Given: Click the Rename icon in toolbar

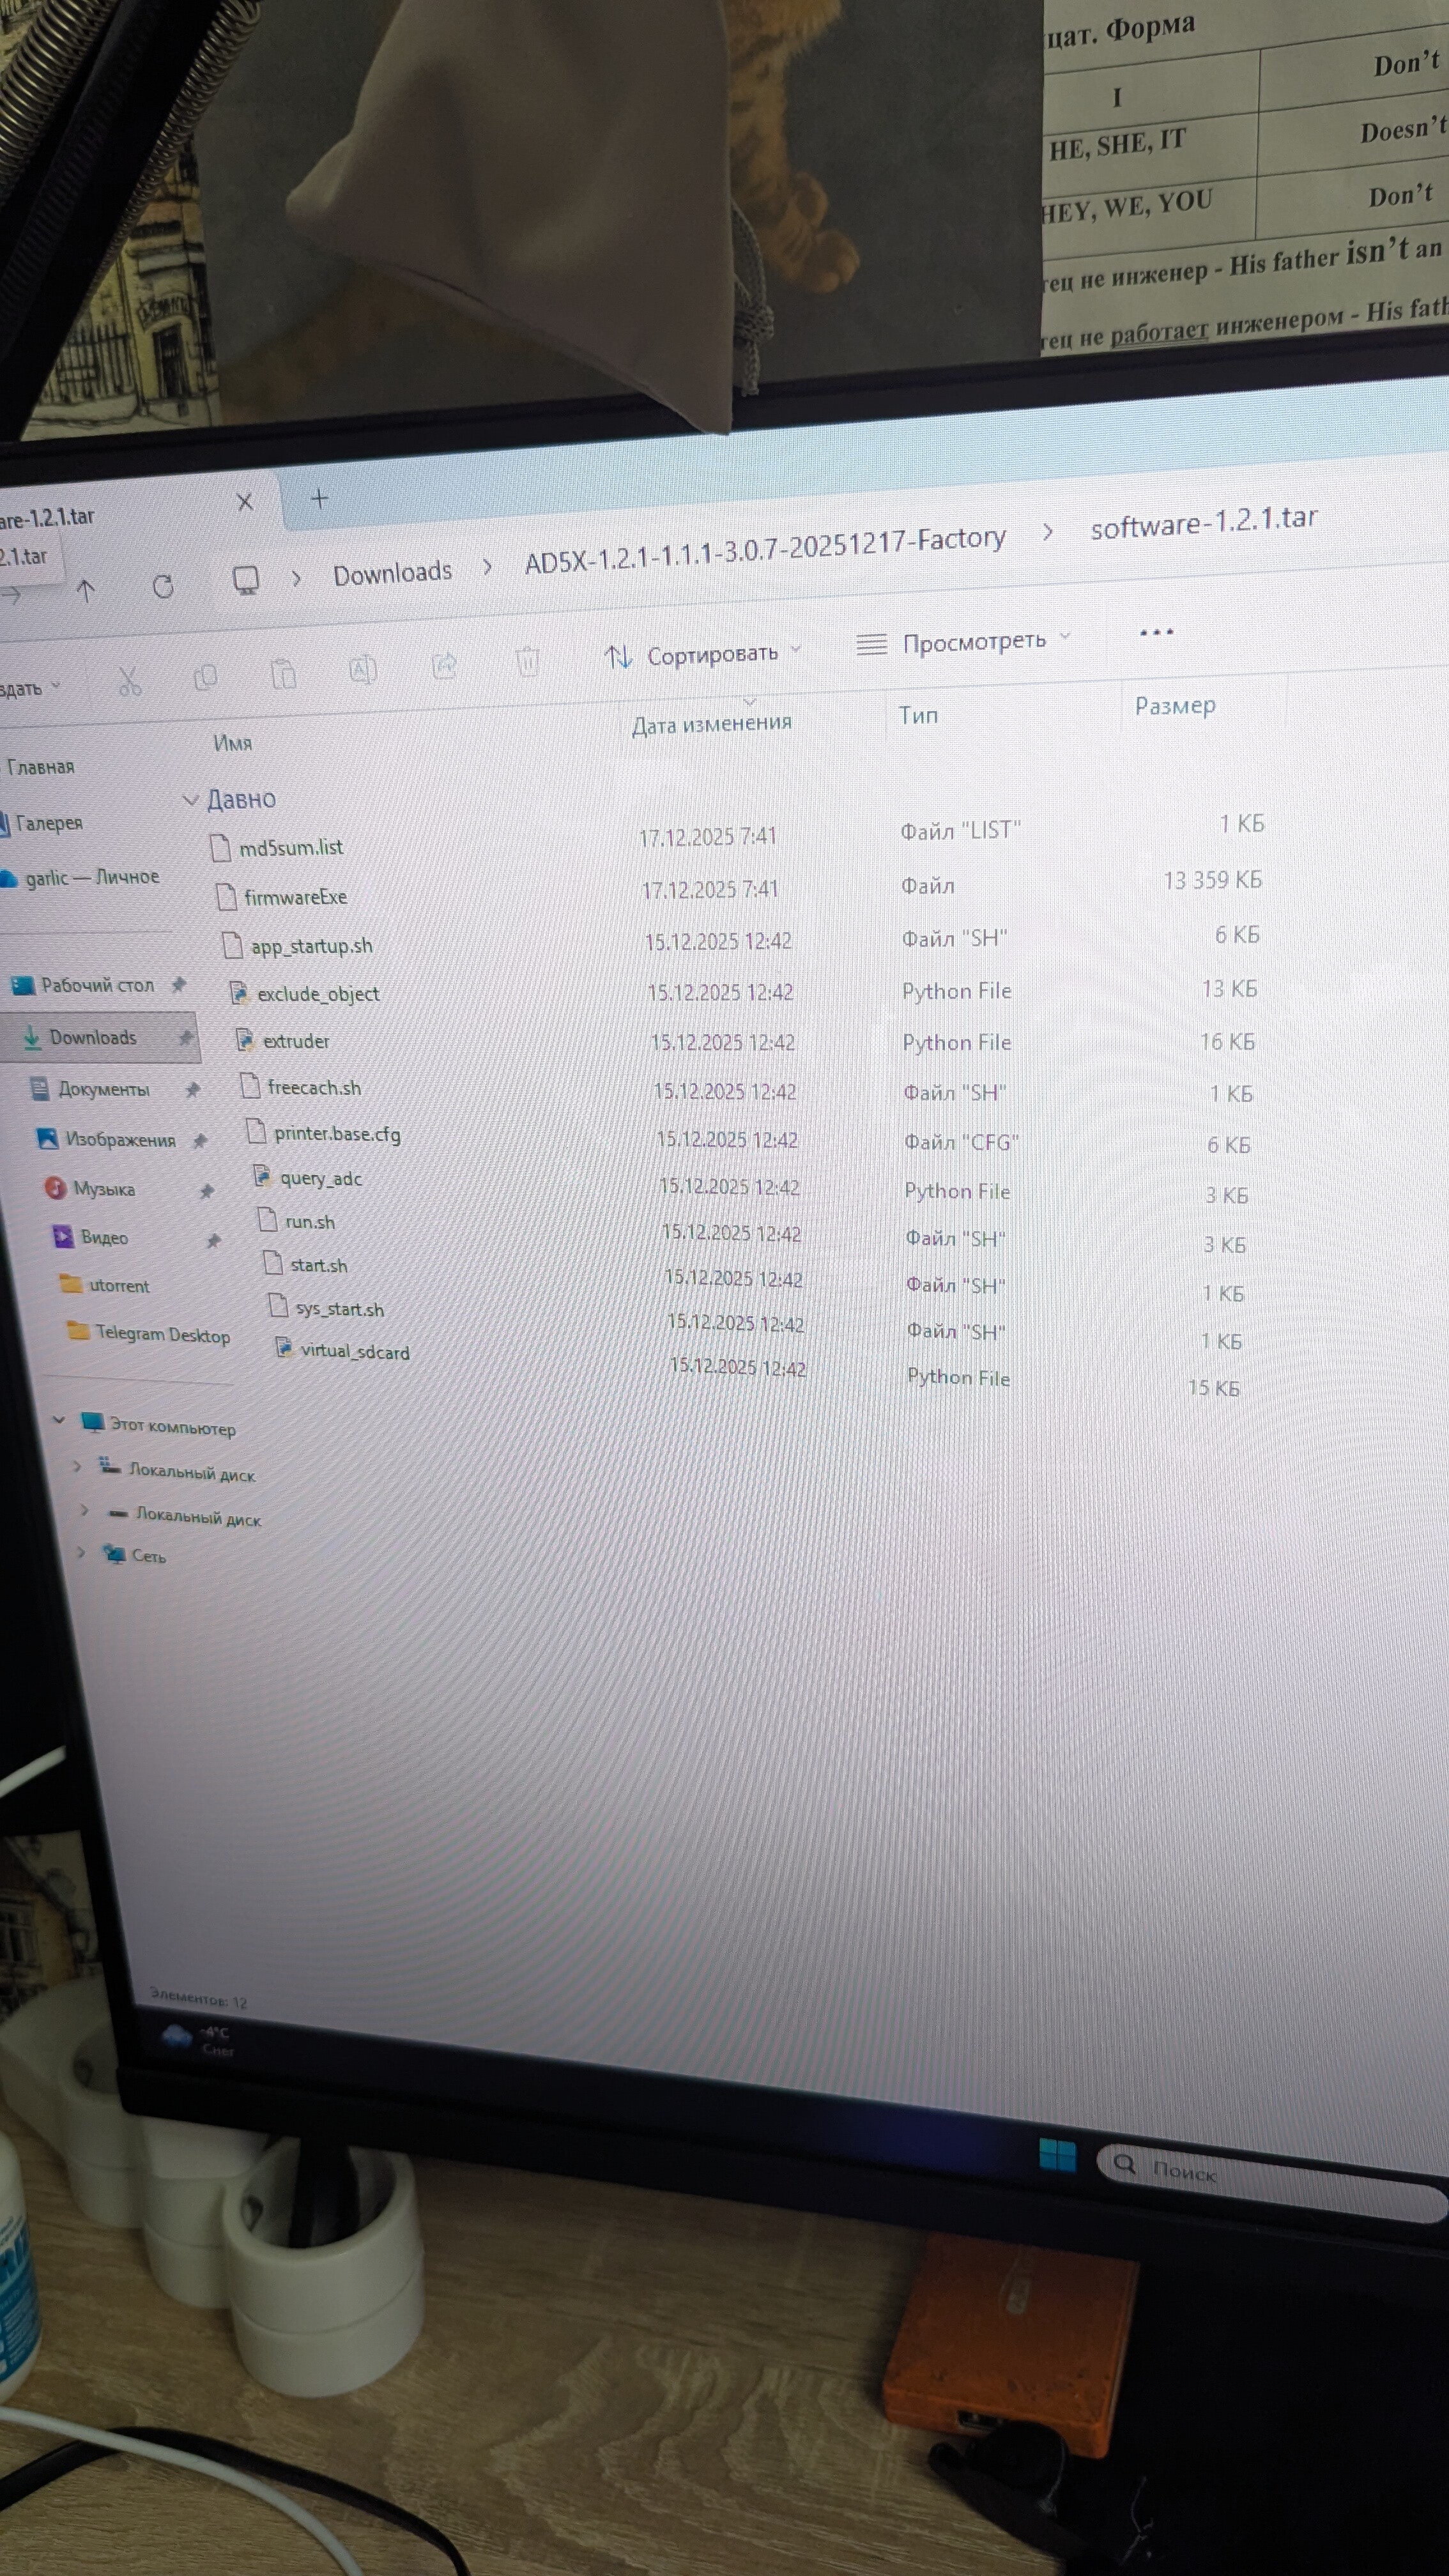Looking at the screenshot, I should [363, 669].
